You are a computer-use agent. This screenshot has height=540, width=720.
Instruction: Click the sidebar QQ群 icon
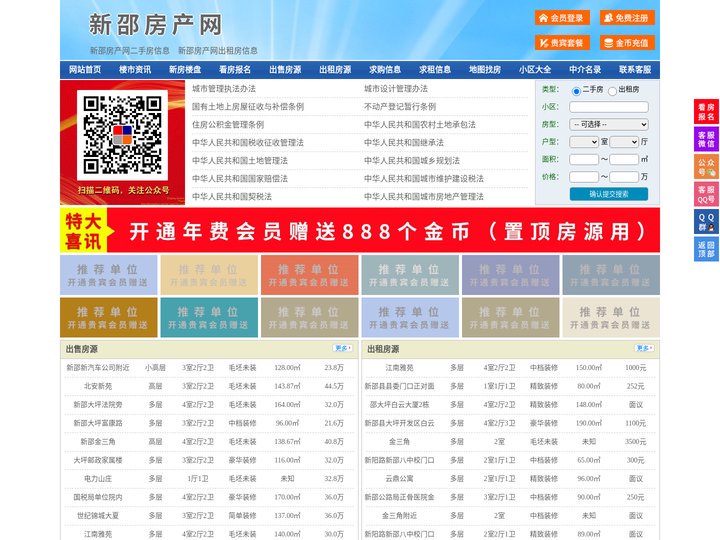point(706,222)
